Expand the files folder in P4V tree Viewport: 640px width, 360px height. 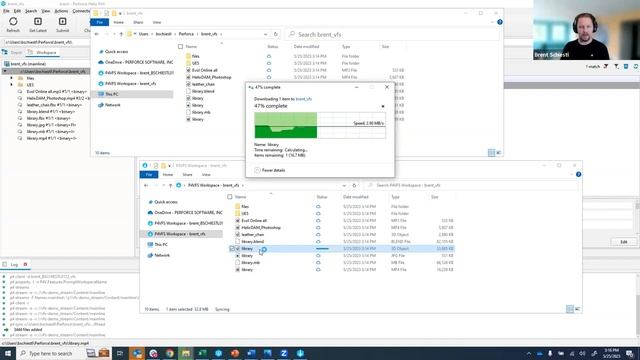(11, 78)
